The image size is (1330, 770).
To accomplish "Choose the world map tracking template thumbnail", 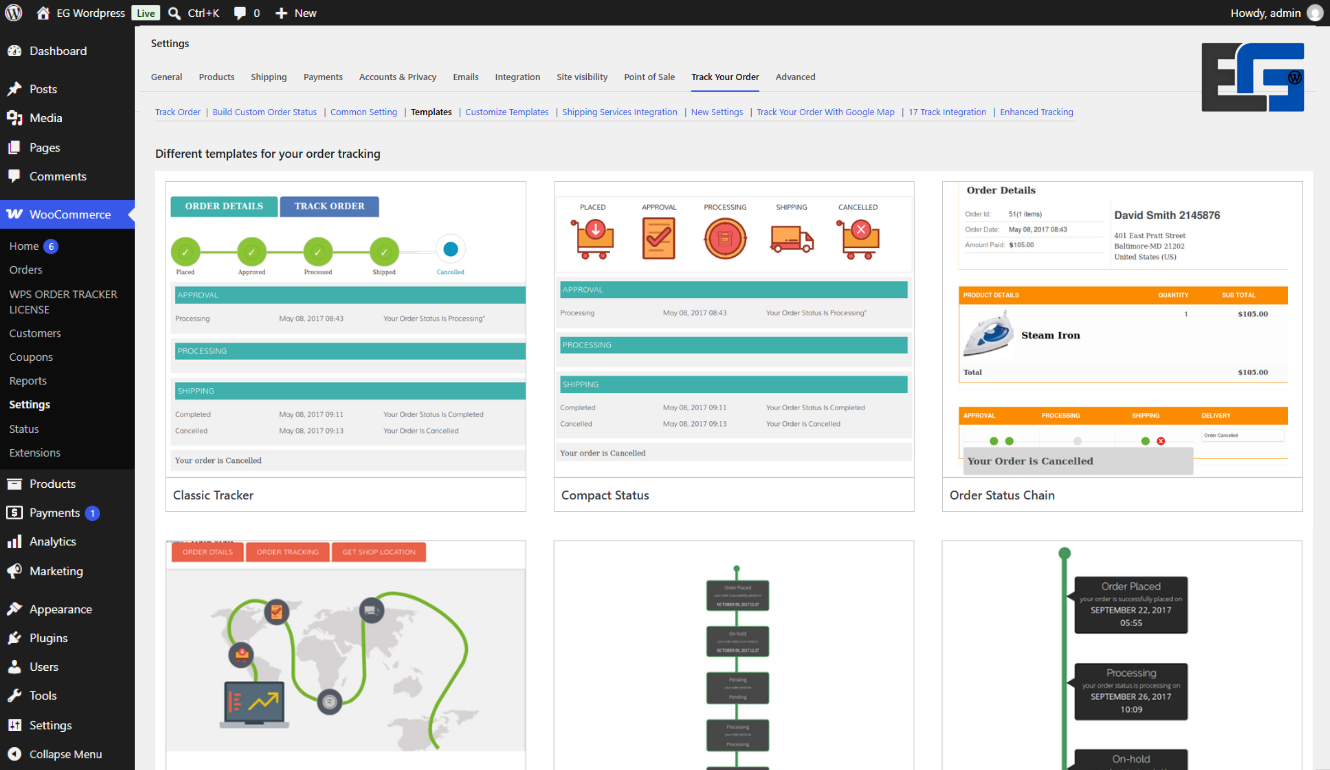I will tap(346, 655).
